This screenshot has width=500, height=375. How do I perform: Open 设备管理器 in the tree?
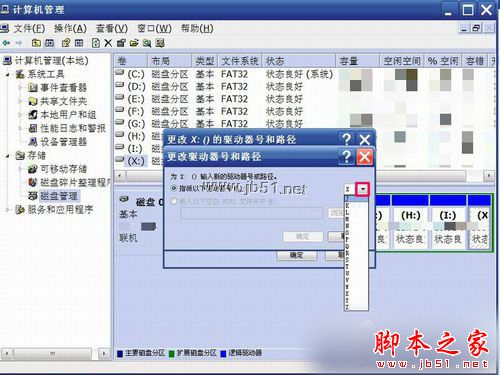pyautogui.click(x=63, y=142)
